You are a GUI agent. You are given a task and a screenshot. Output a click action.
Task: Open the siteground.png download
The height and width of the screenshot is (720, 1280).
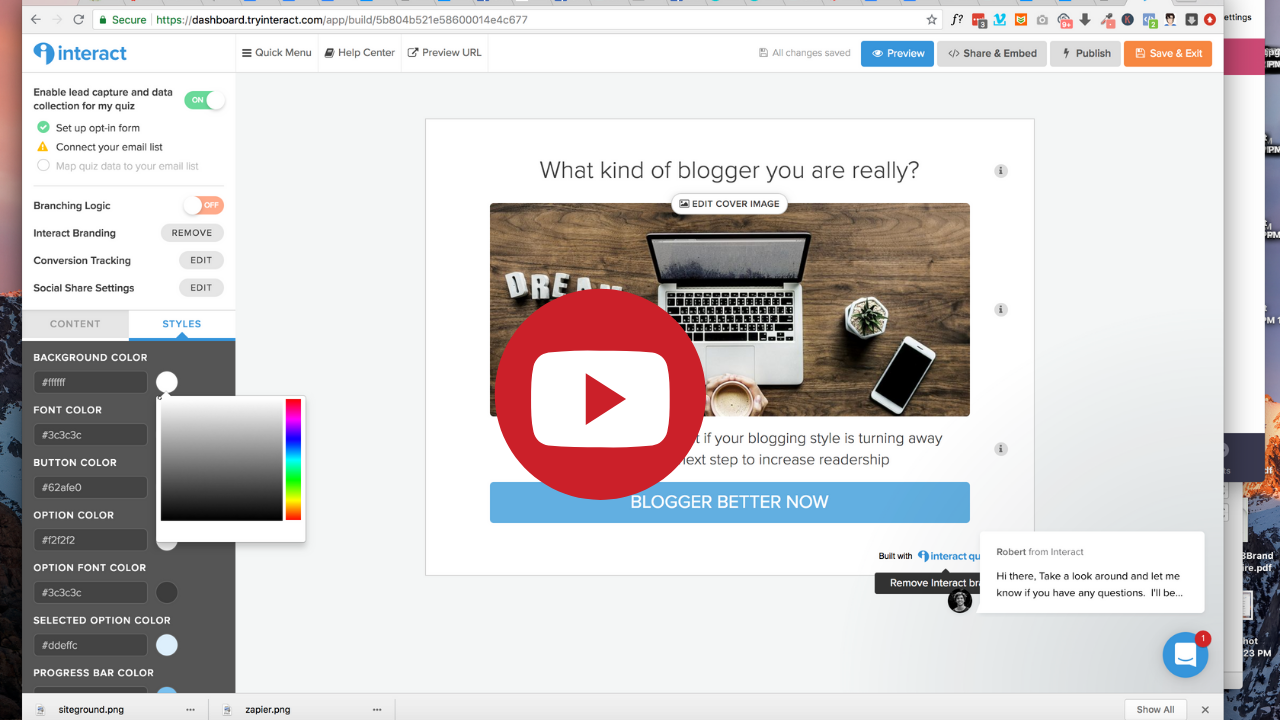click(91, 709)
